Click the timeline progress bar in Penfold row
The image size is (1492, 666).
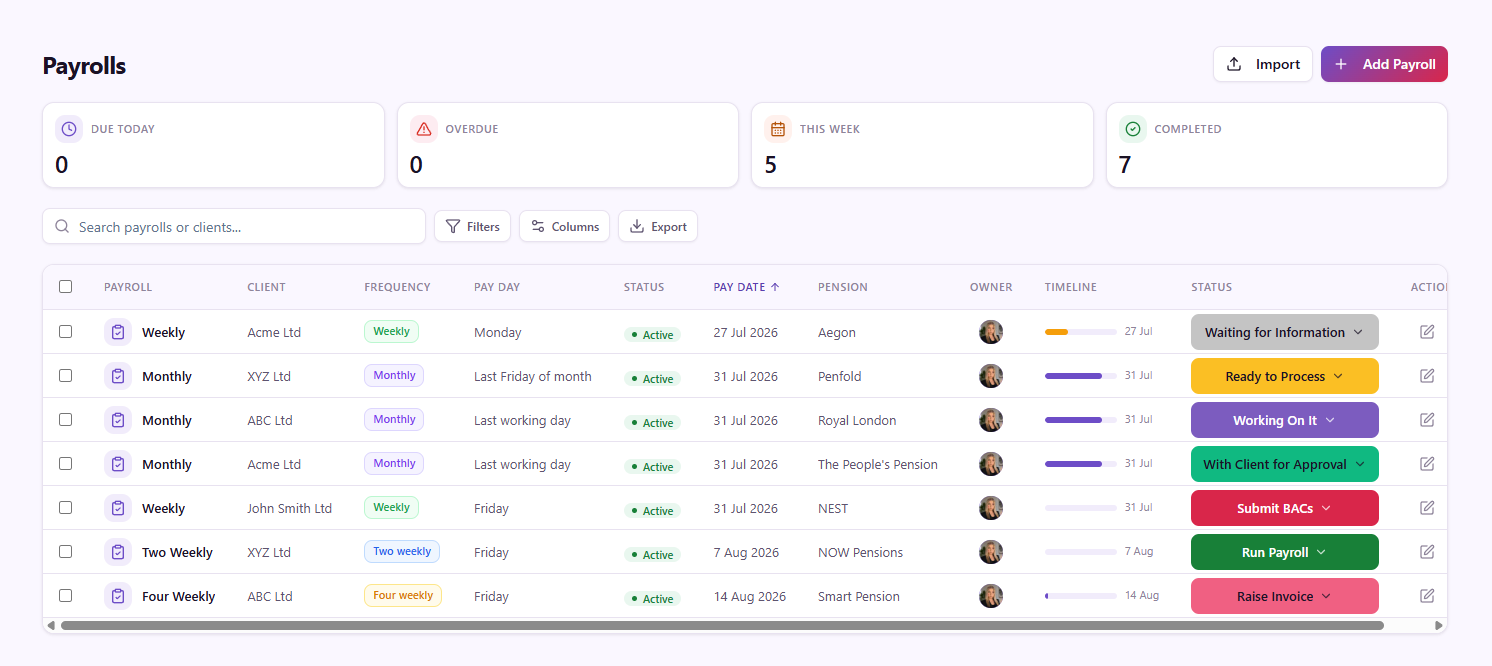[1081, 376]
